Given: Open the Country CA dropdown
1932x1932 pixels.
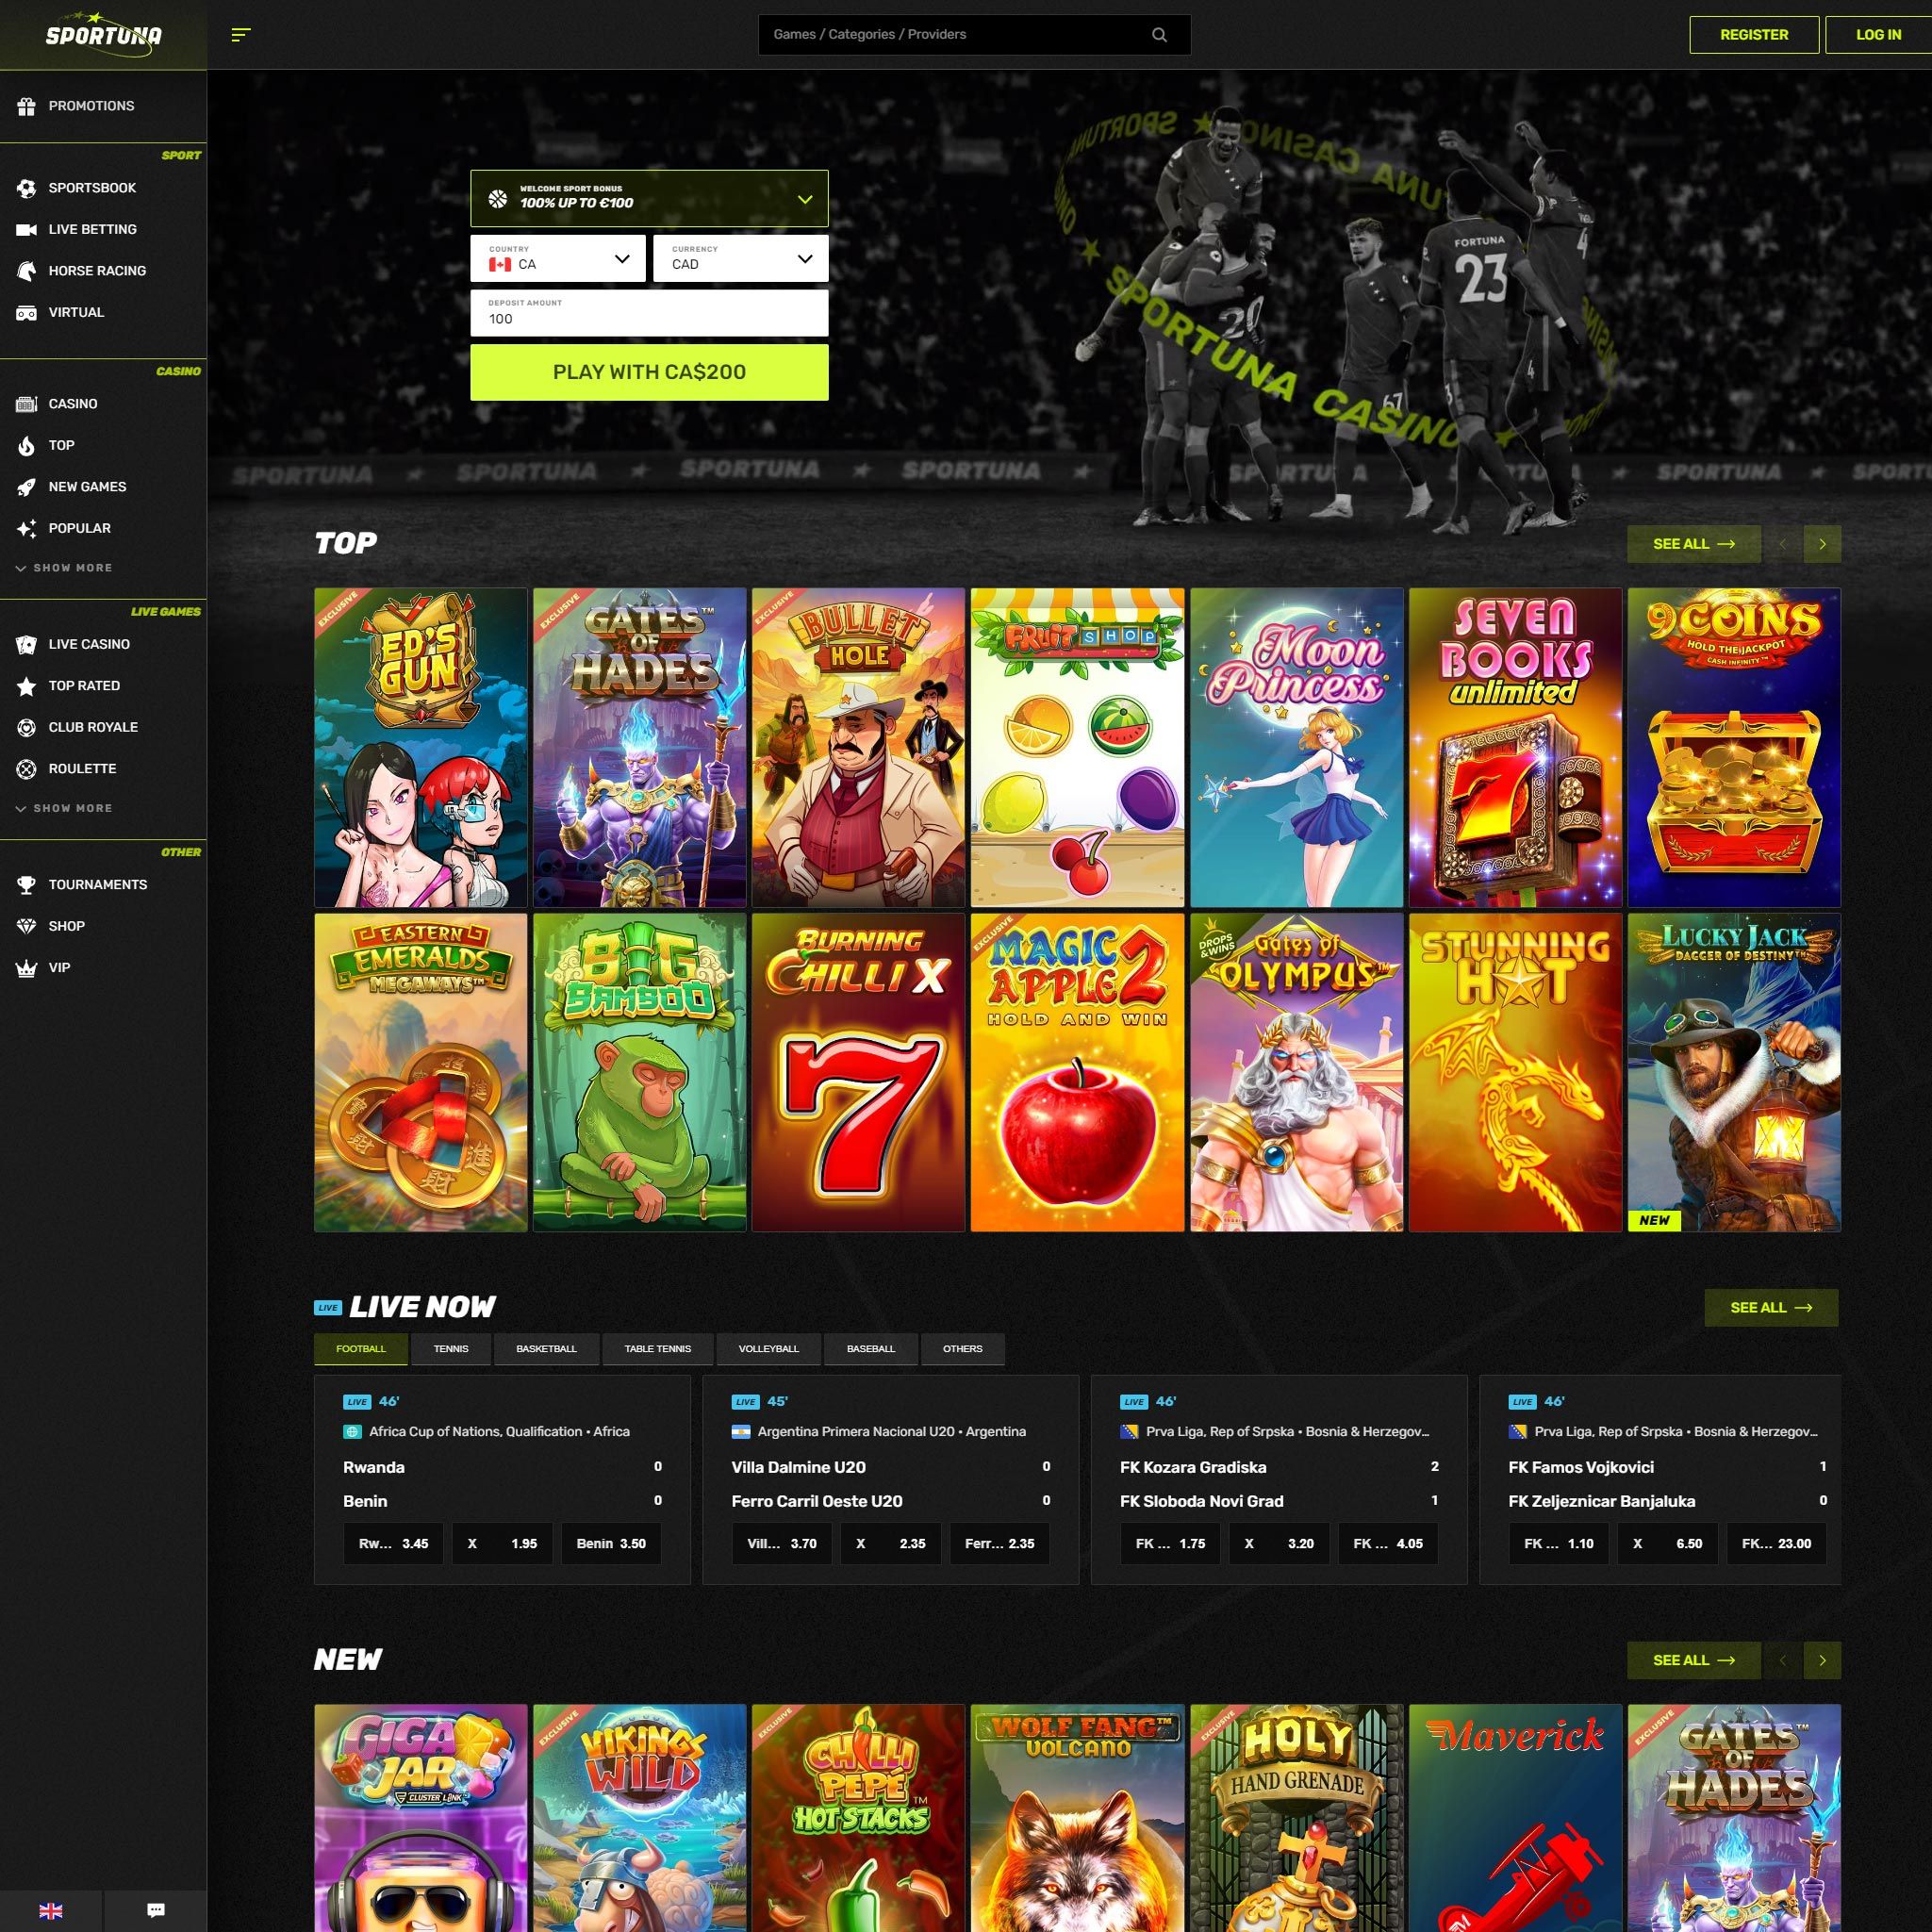Looking at the screenshot, I should click(558, 258).
